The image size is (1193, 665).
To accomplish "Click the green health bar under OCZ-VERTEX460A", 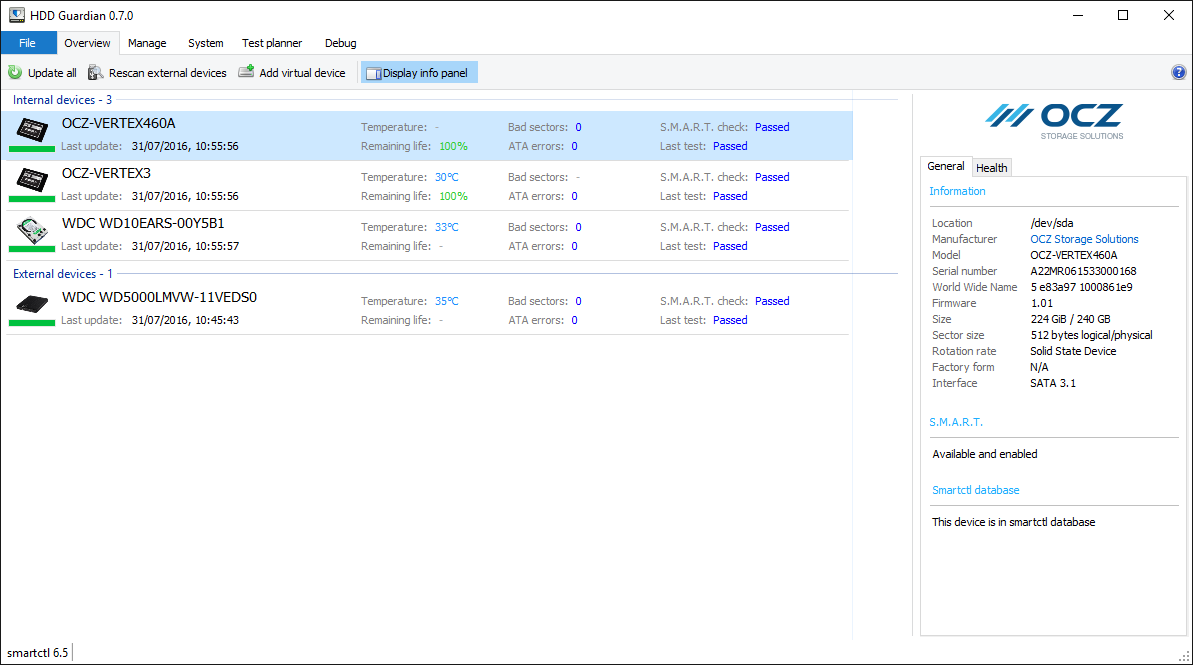I will point(32,148).
